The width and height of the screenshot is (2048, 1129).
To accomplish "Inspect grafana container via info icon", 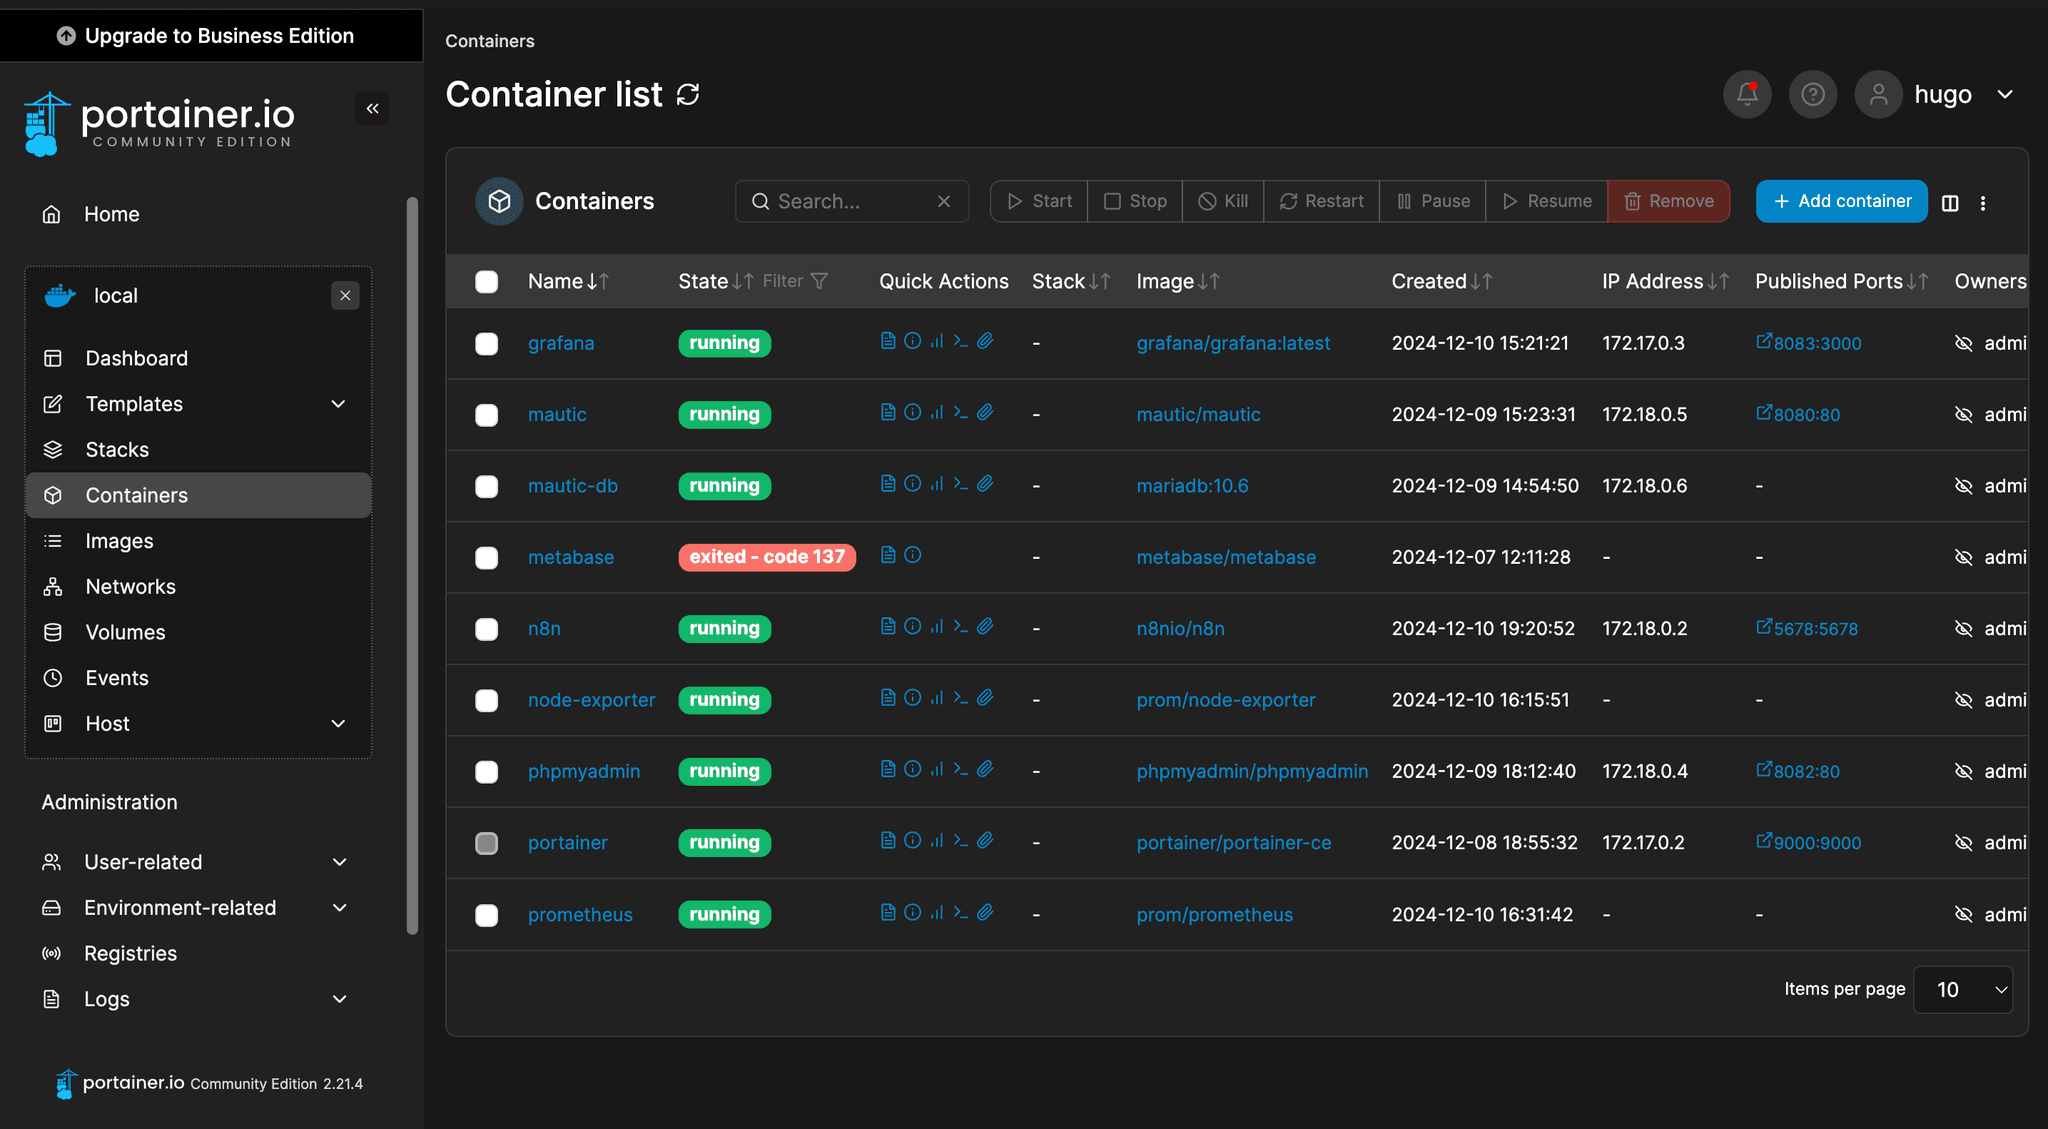I will pos(912,341).
